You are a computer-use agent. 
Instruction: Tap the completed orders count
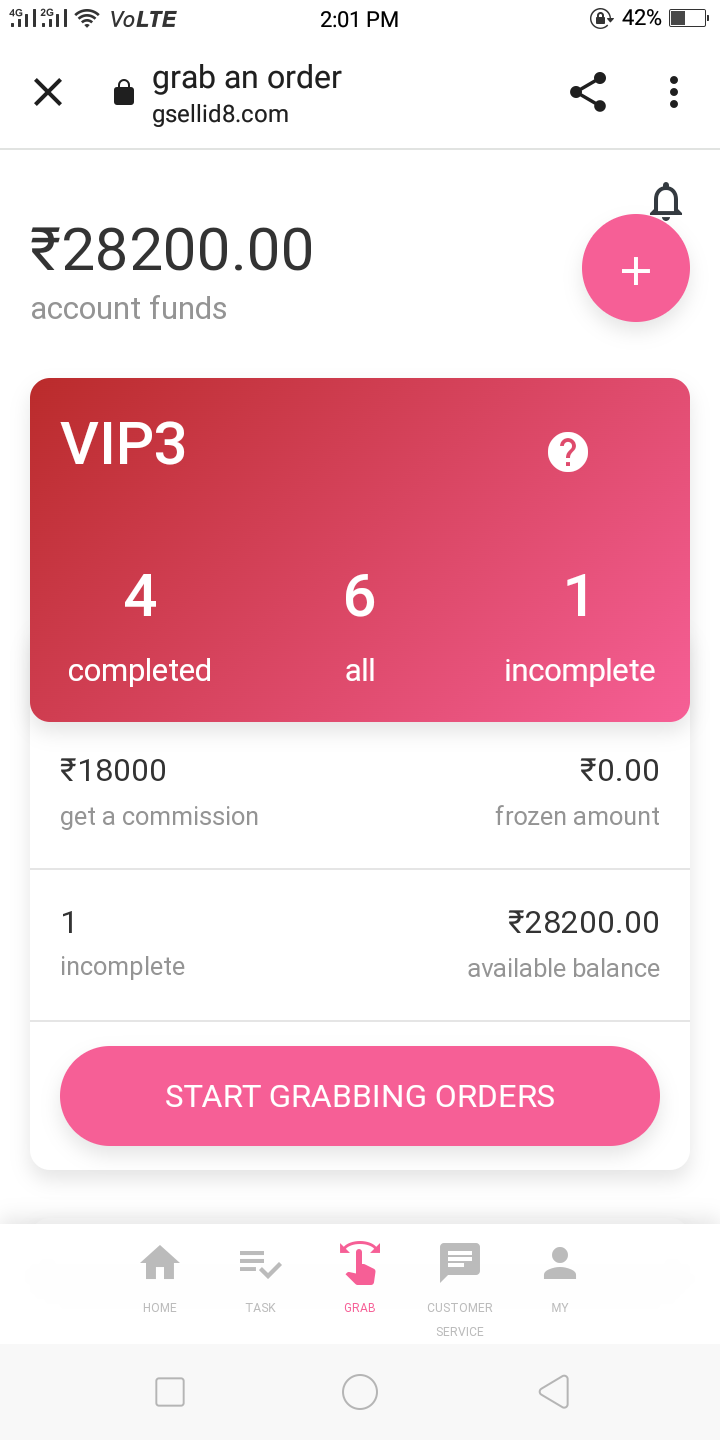[140, 597]
